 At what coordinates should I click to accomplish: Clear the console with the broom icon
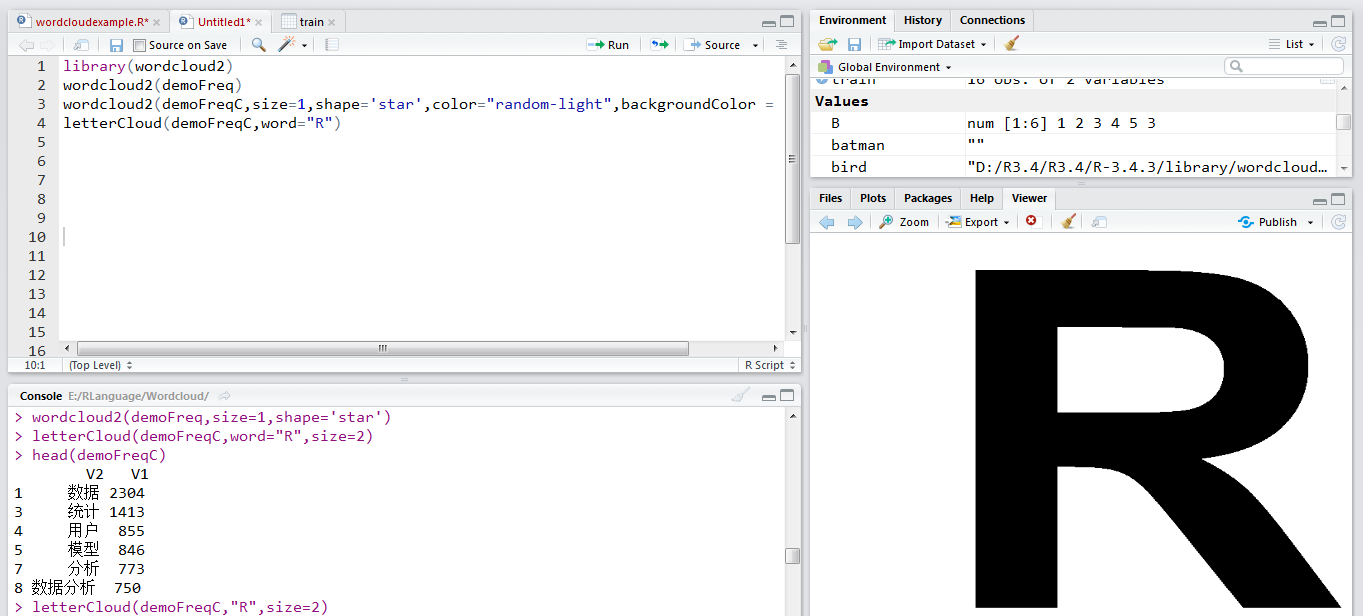[740, 396]
